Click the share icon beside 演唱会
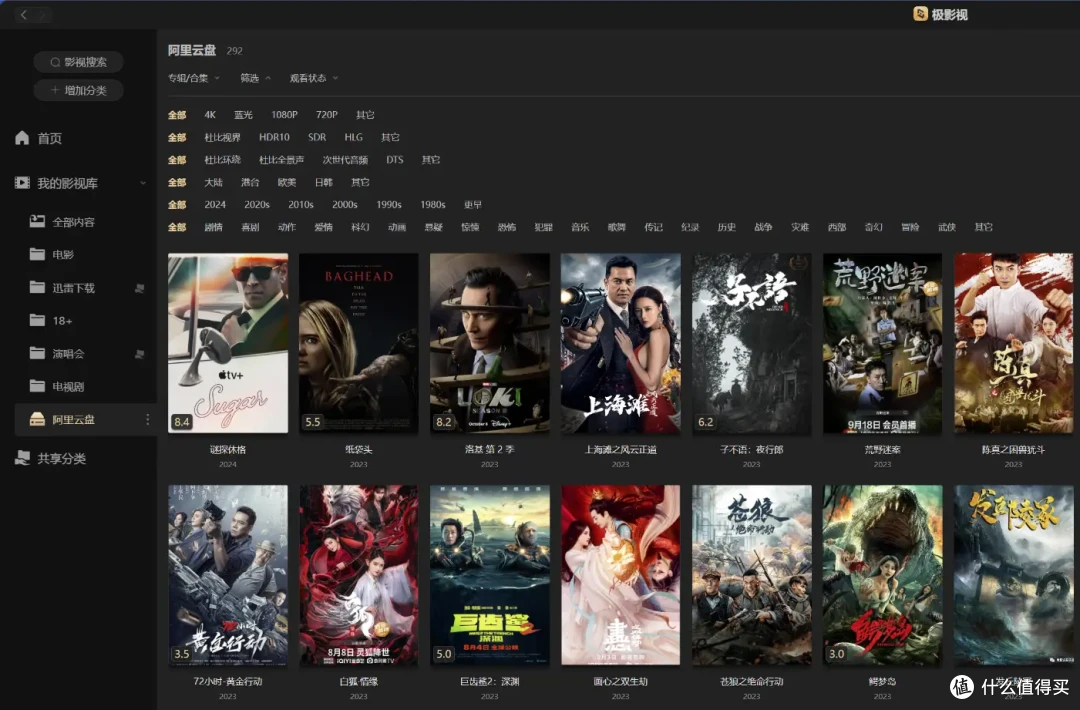The width and height of the screenshot is (1080, 710). pyautogui.click(x=139, y=354)
